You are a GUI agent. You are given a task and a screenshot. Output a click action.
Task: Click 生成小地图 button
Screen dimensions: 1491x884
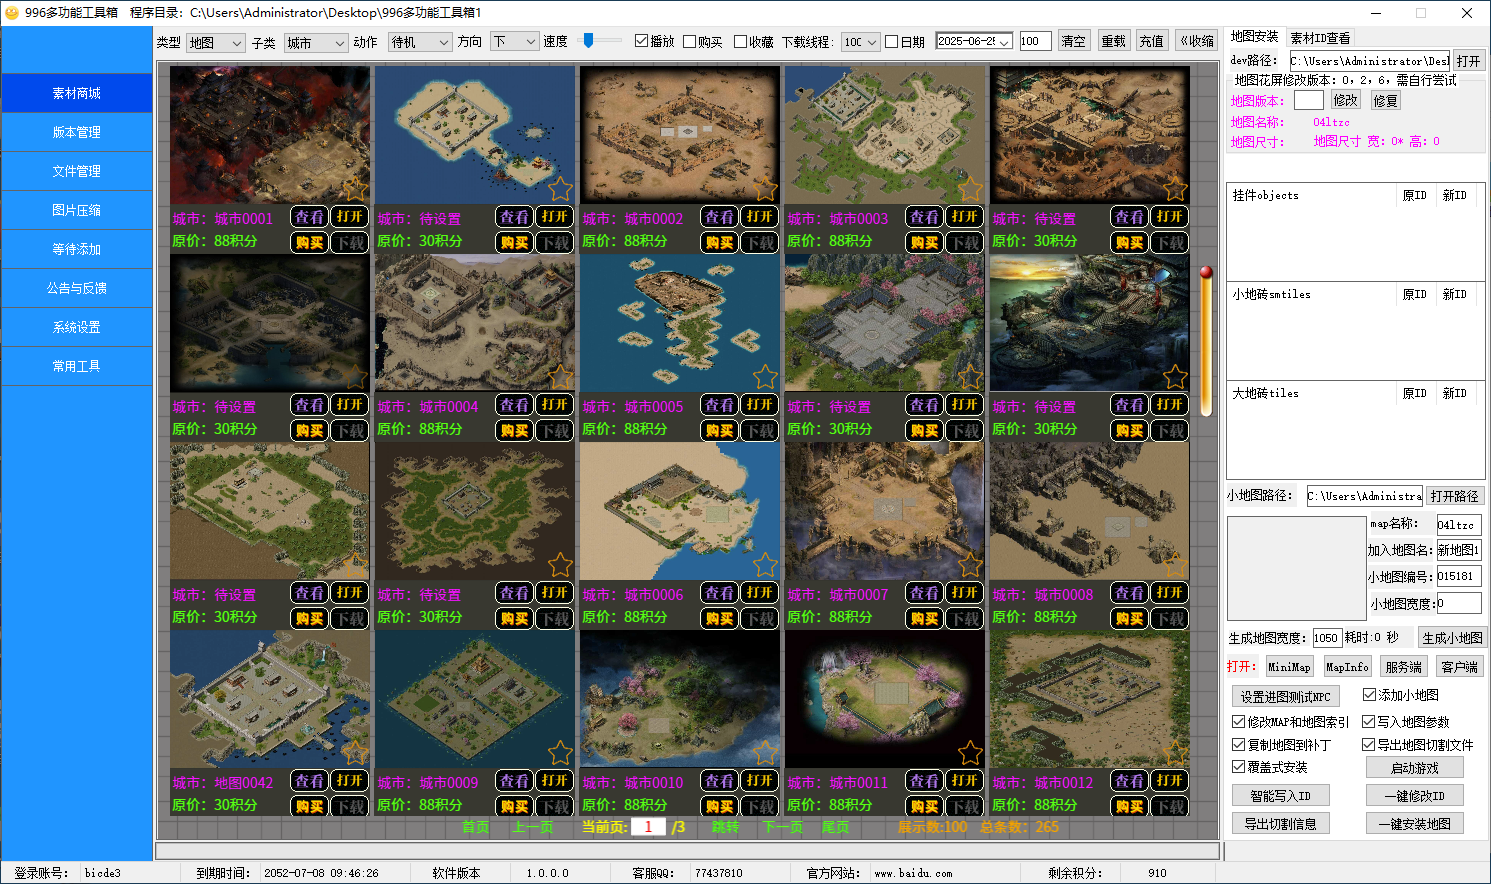point(1452,638)
